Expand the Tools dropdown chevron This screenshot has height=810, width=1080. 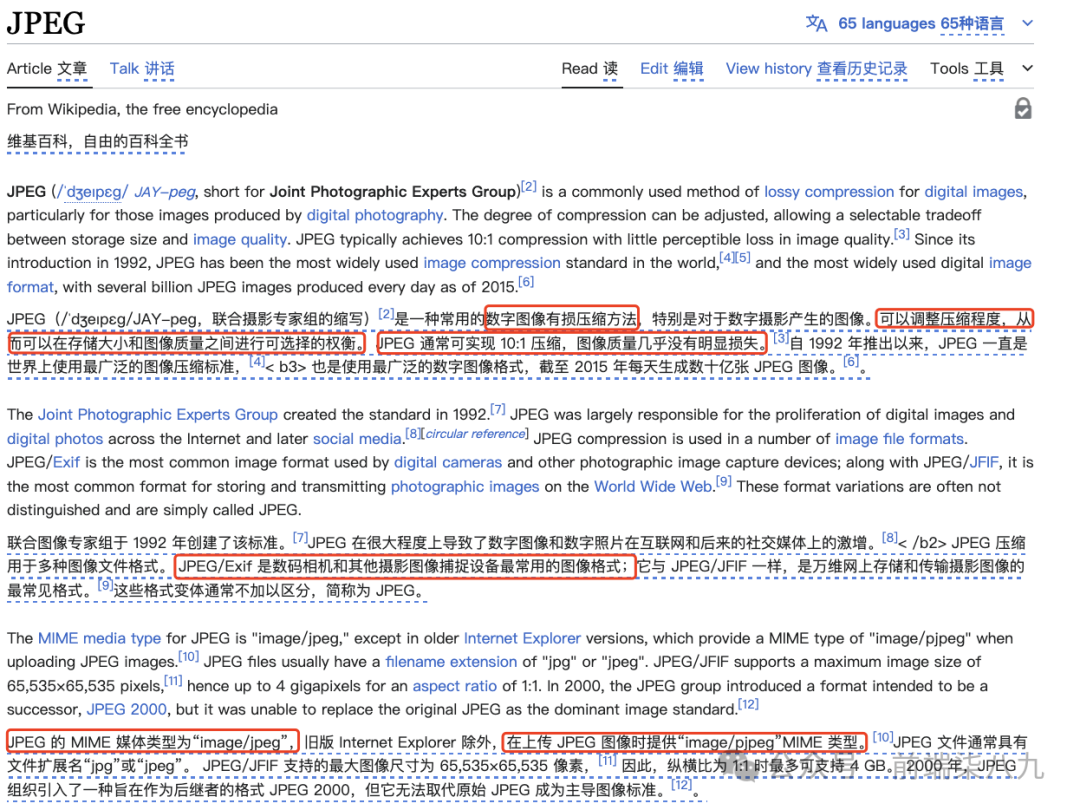1028,68
